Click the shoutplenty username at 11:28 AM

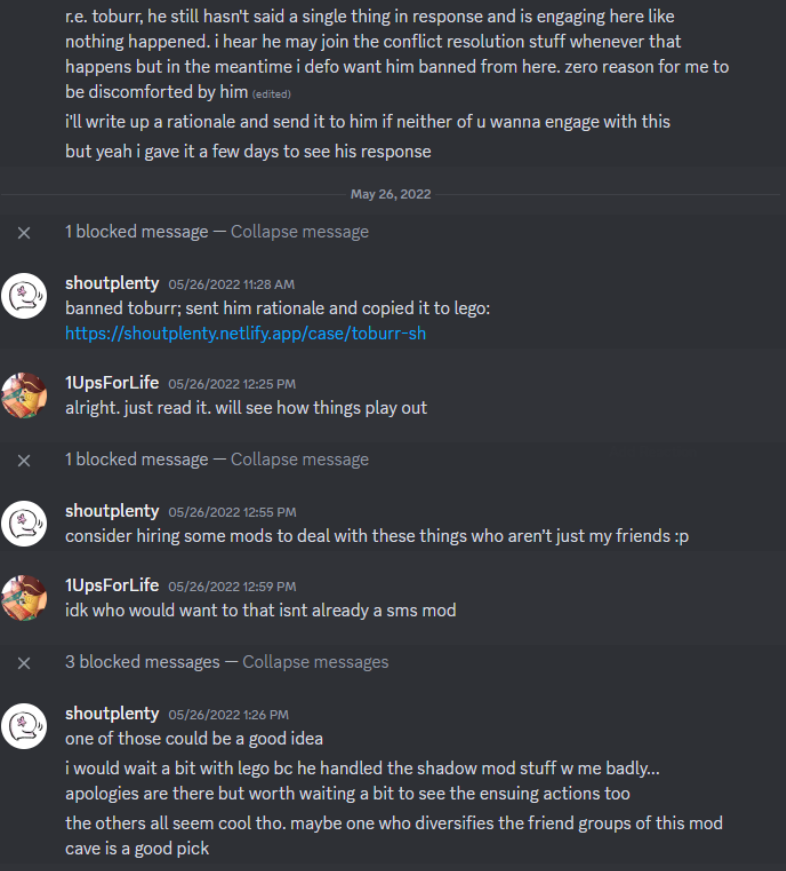pos(112,283)
